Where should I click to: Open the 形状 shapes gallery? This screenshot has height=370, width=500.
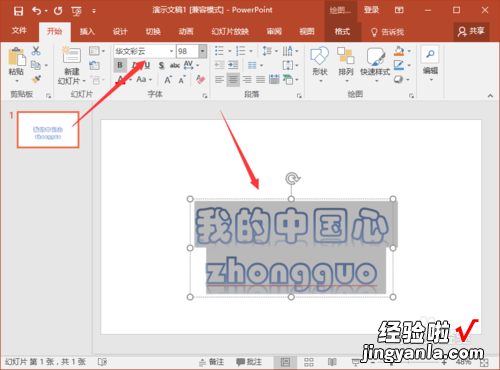pyautogui.click(x=320, y=65)
